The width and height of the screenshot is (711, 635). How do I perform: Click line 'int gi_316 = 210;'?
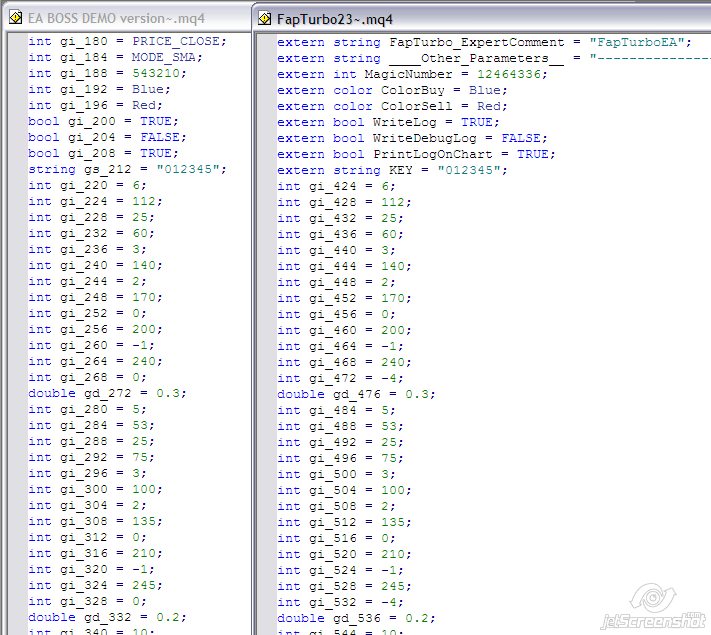coord(95,553)
